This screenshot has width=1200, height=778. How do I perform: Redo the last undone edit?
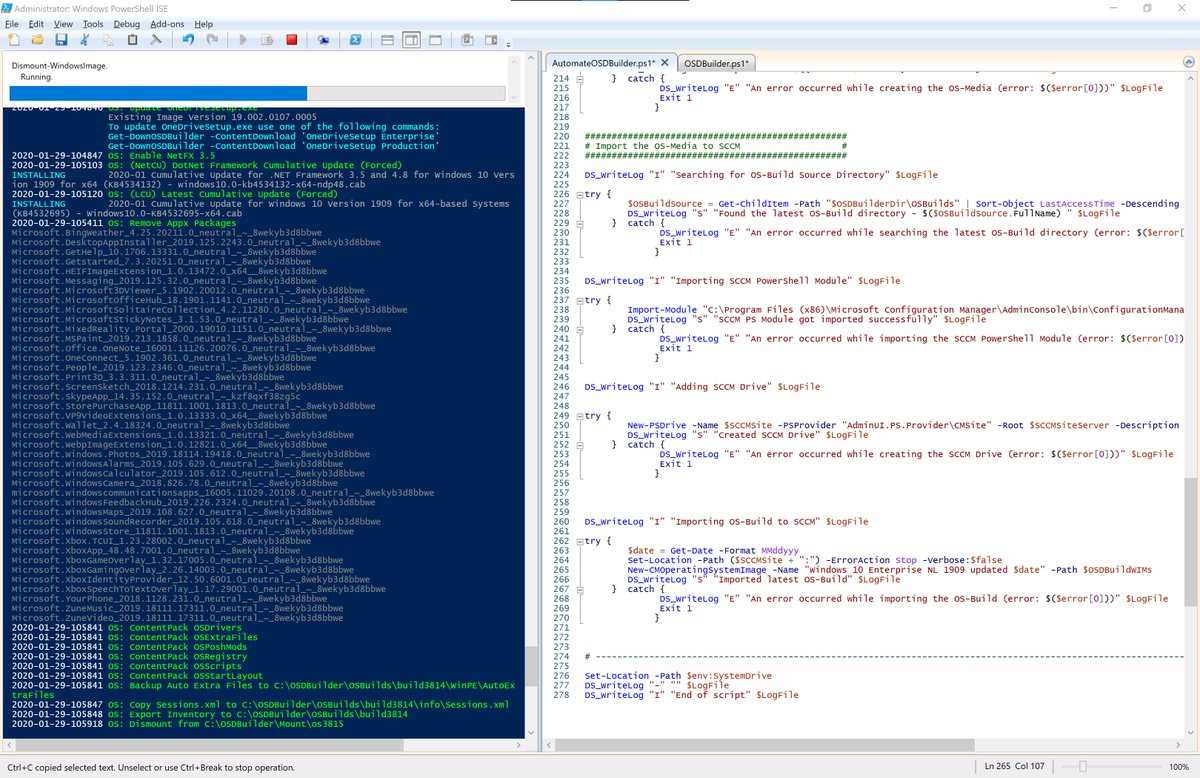[x=212, y=40]
